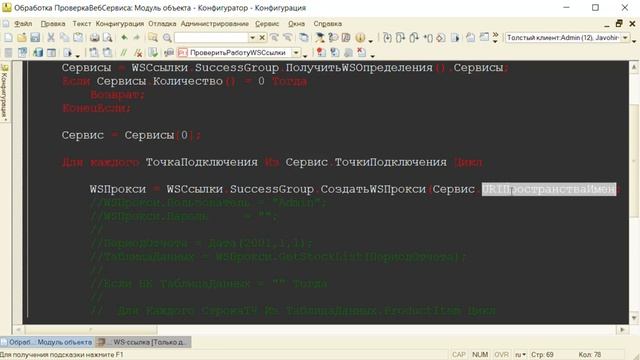
Task: Click the NUM indicator in status bar
Action: click(480, 355)
